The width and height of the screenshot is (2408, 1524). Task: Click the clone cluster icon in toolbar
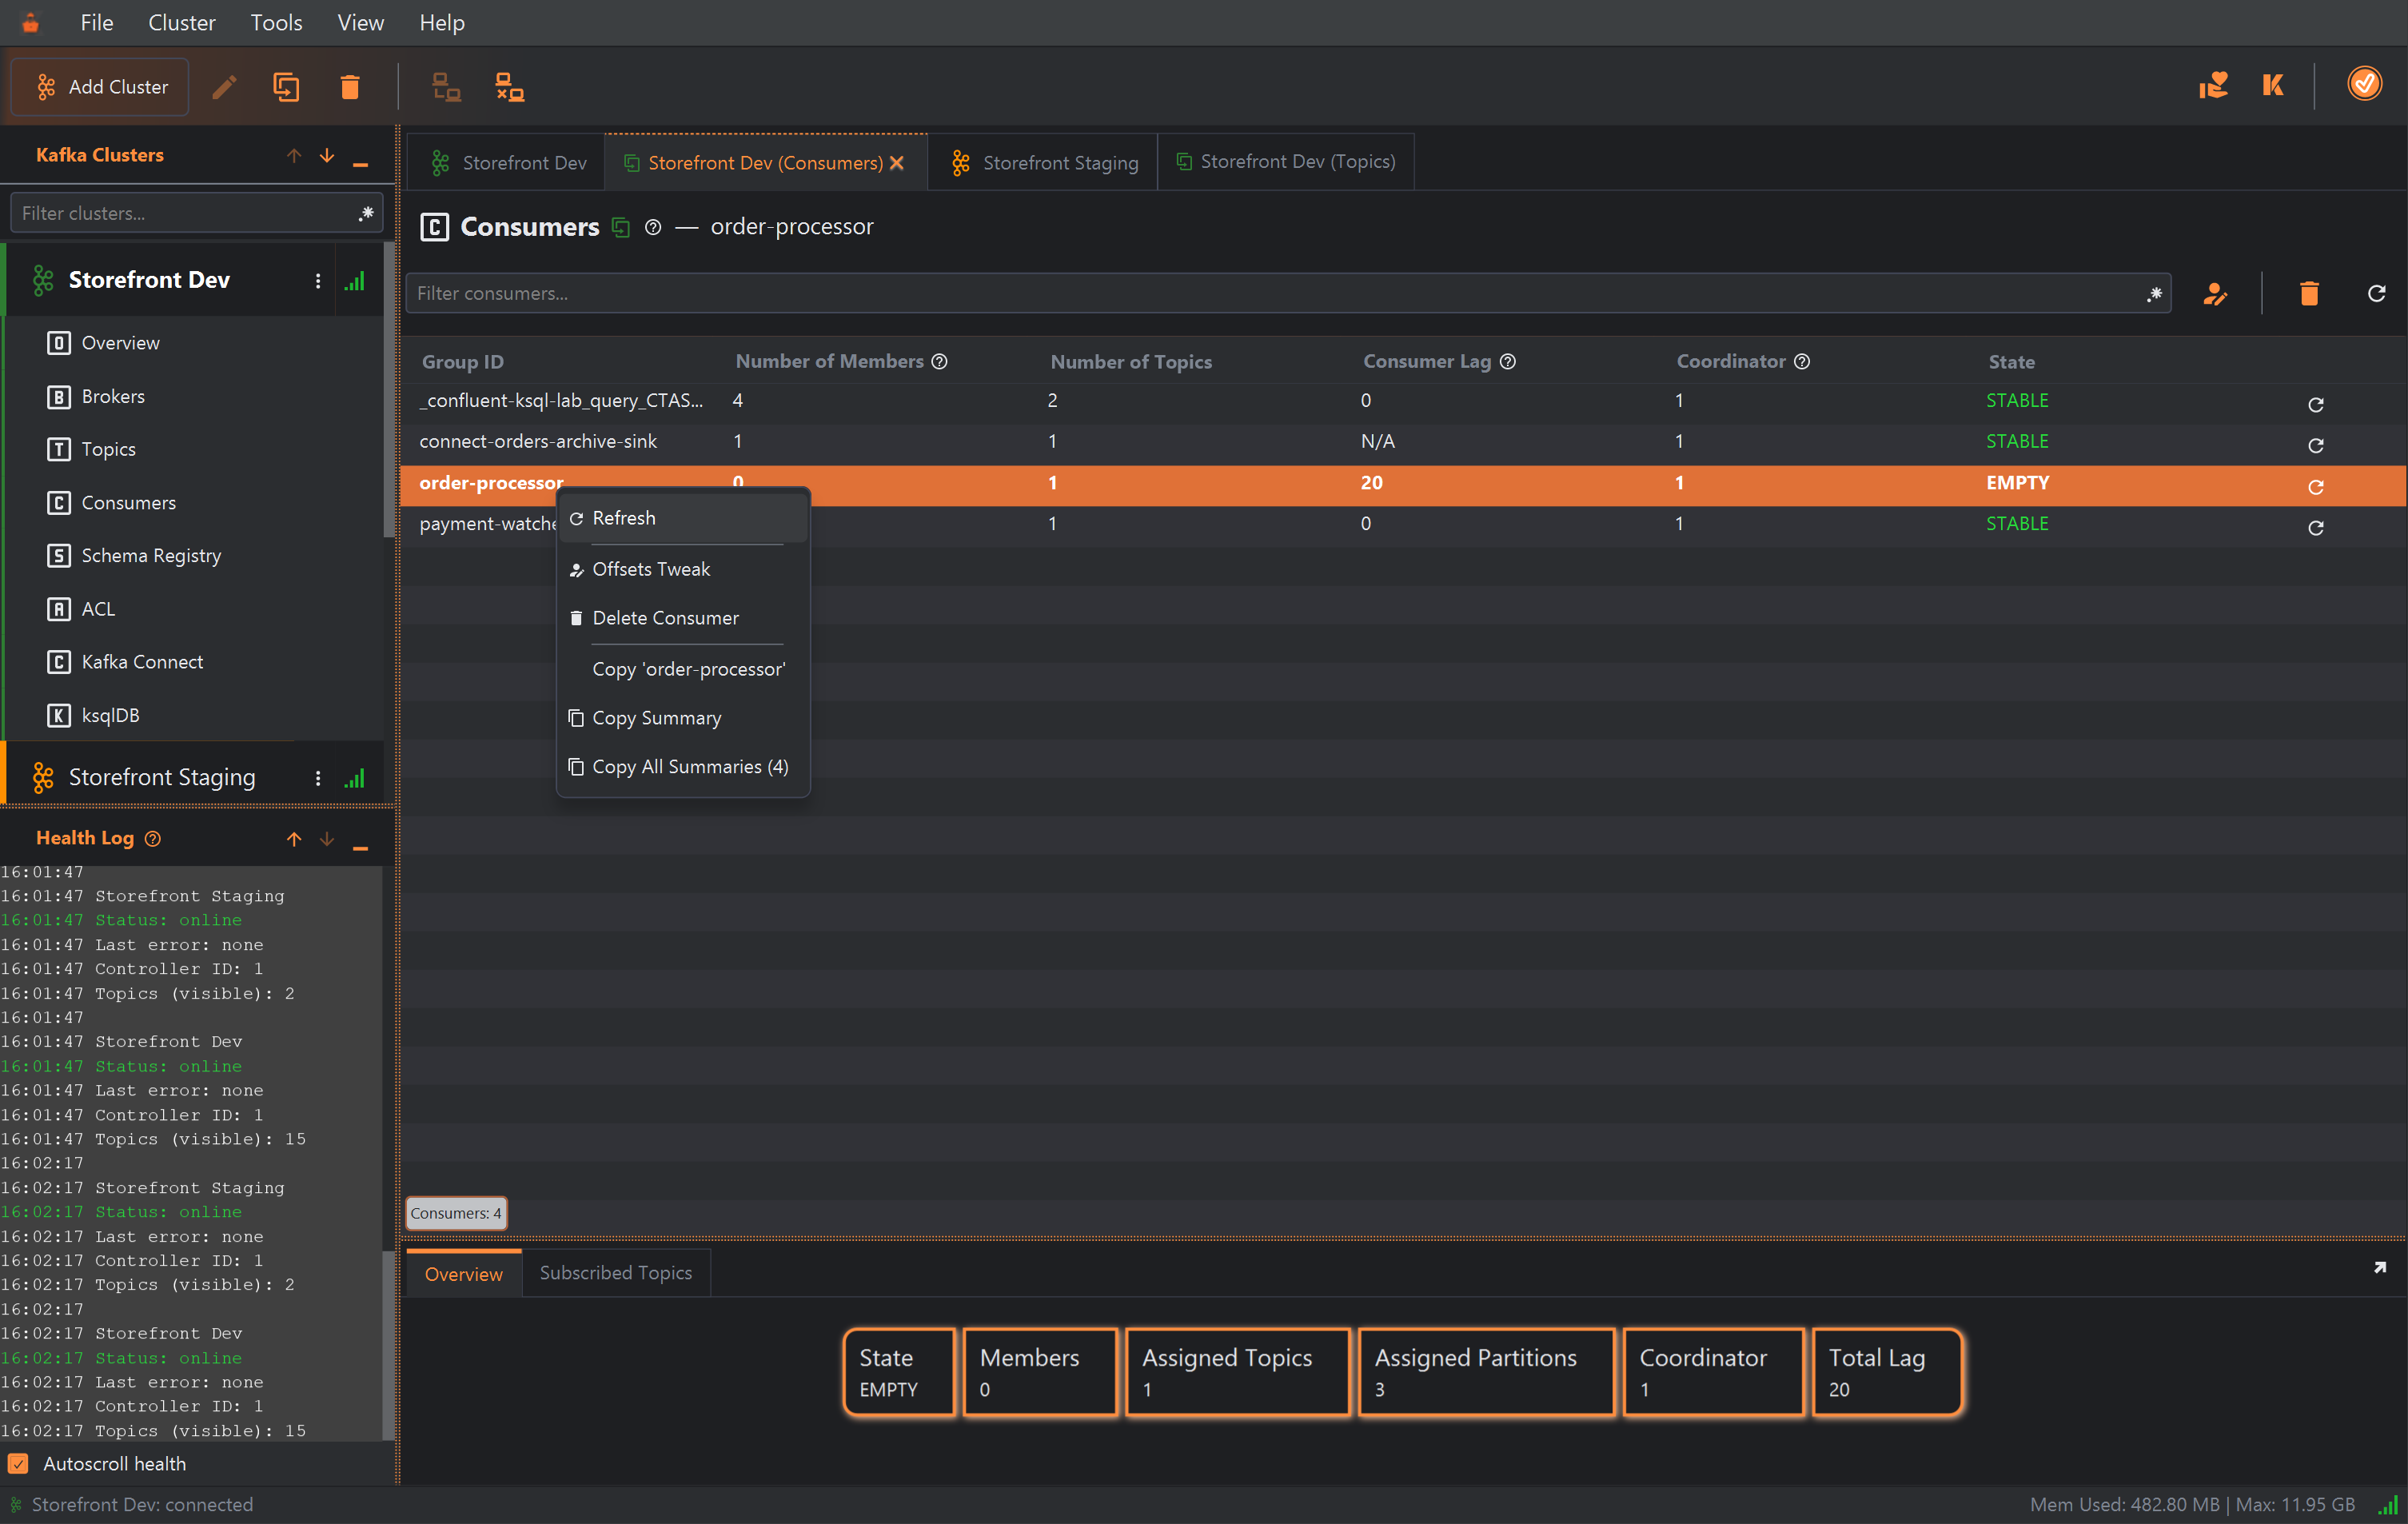coord(286,87)
